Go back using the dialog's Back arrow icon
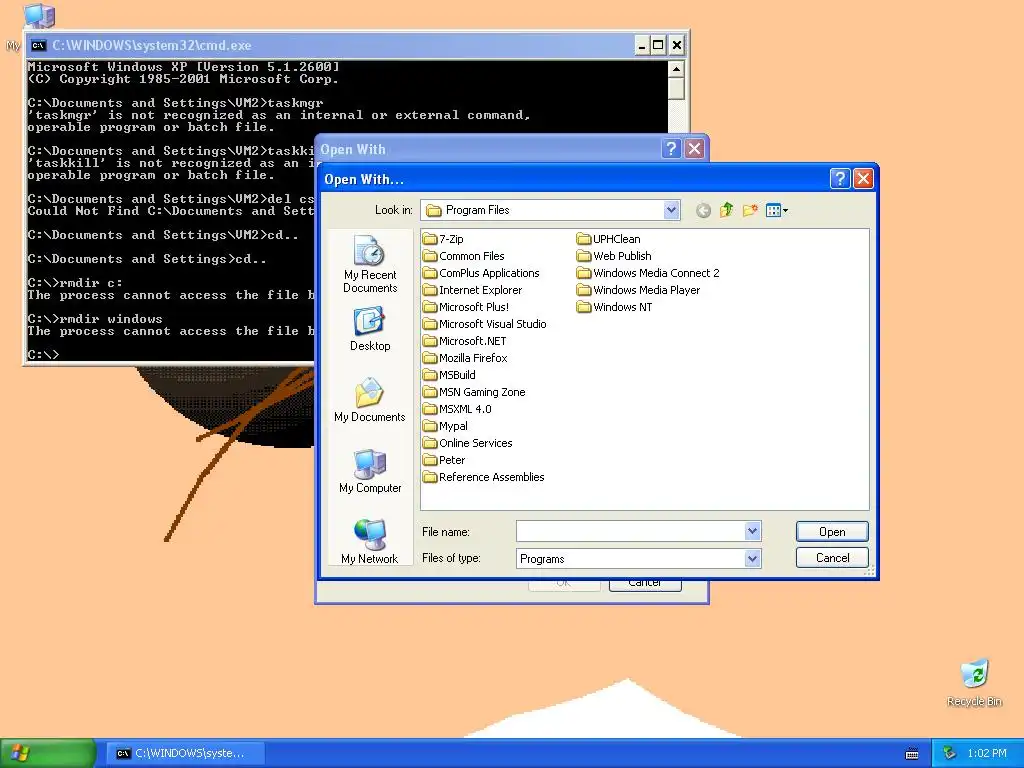1024x768 pixels. coord(703,210)
